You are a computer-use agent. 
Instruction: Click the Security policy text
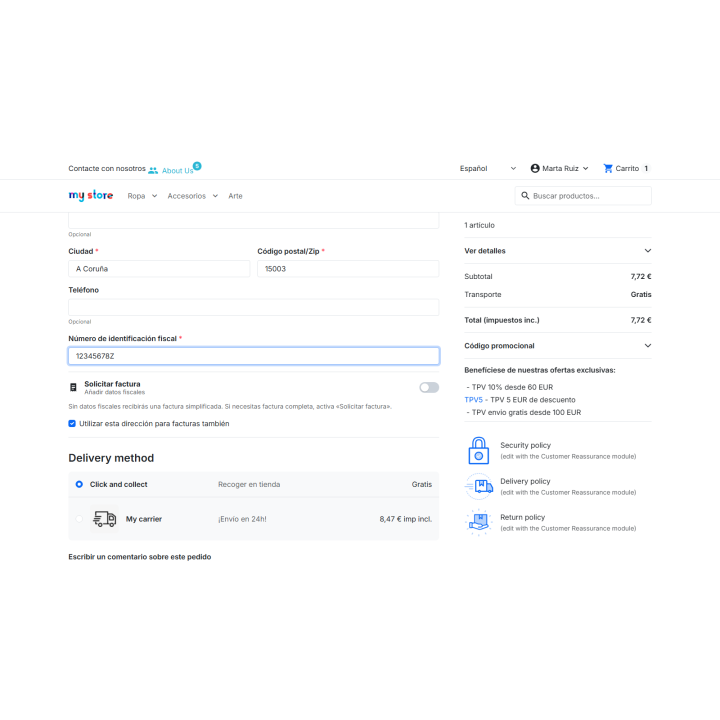pyautogui.click(x=525, y=445)
